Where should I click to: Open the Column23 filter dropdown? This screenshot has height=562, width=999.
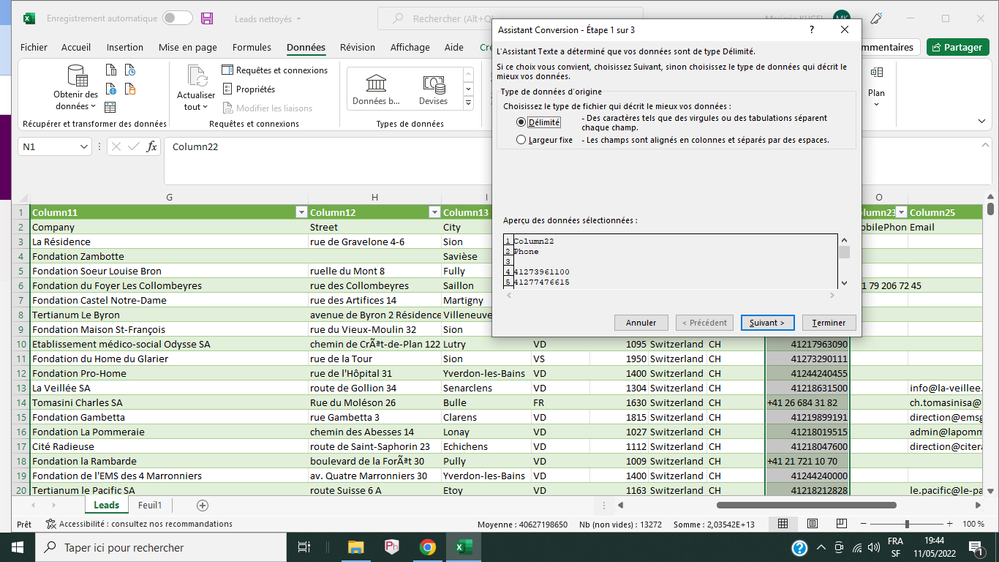point(901,212)
